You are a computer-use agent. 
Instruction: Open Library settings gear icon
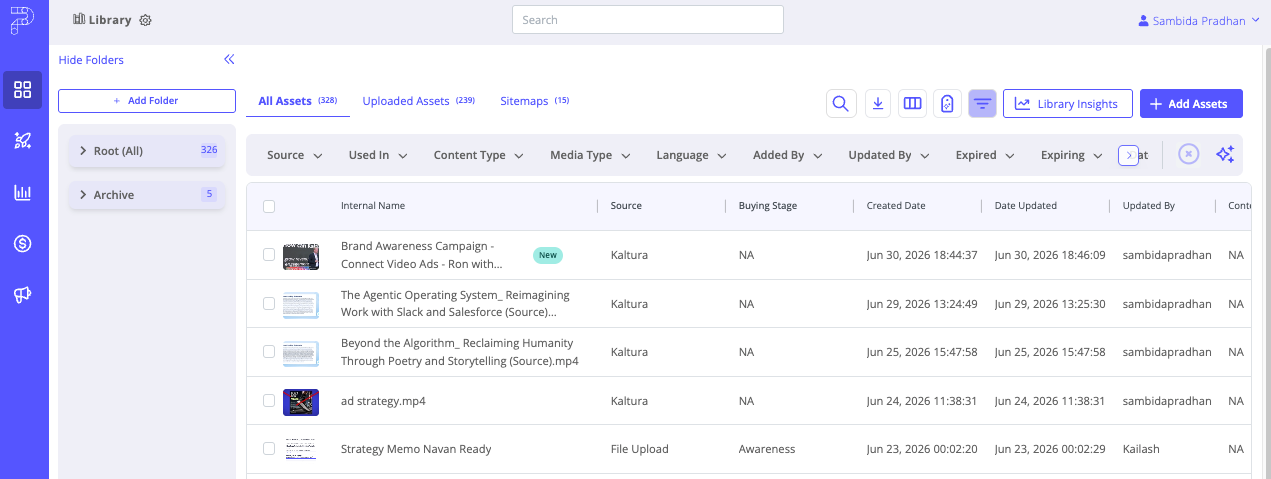pos(145,20)
